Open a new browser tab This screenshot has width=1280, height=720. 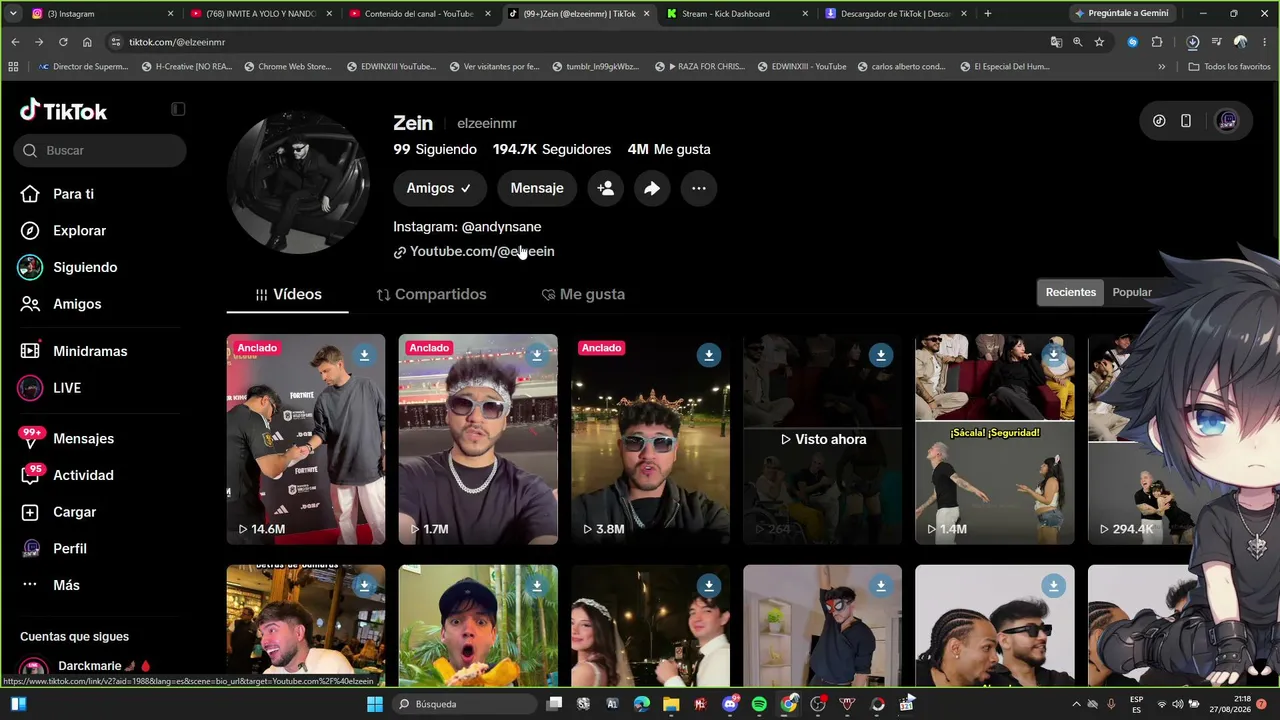click(988, 14)
